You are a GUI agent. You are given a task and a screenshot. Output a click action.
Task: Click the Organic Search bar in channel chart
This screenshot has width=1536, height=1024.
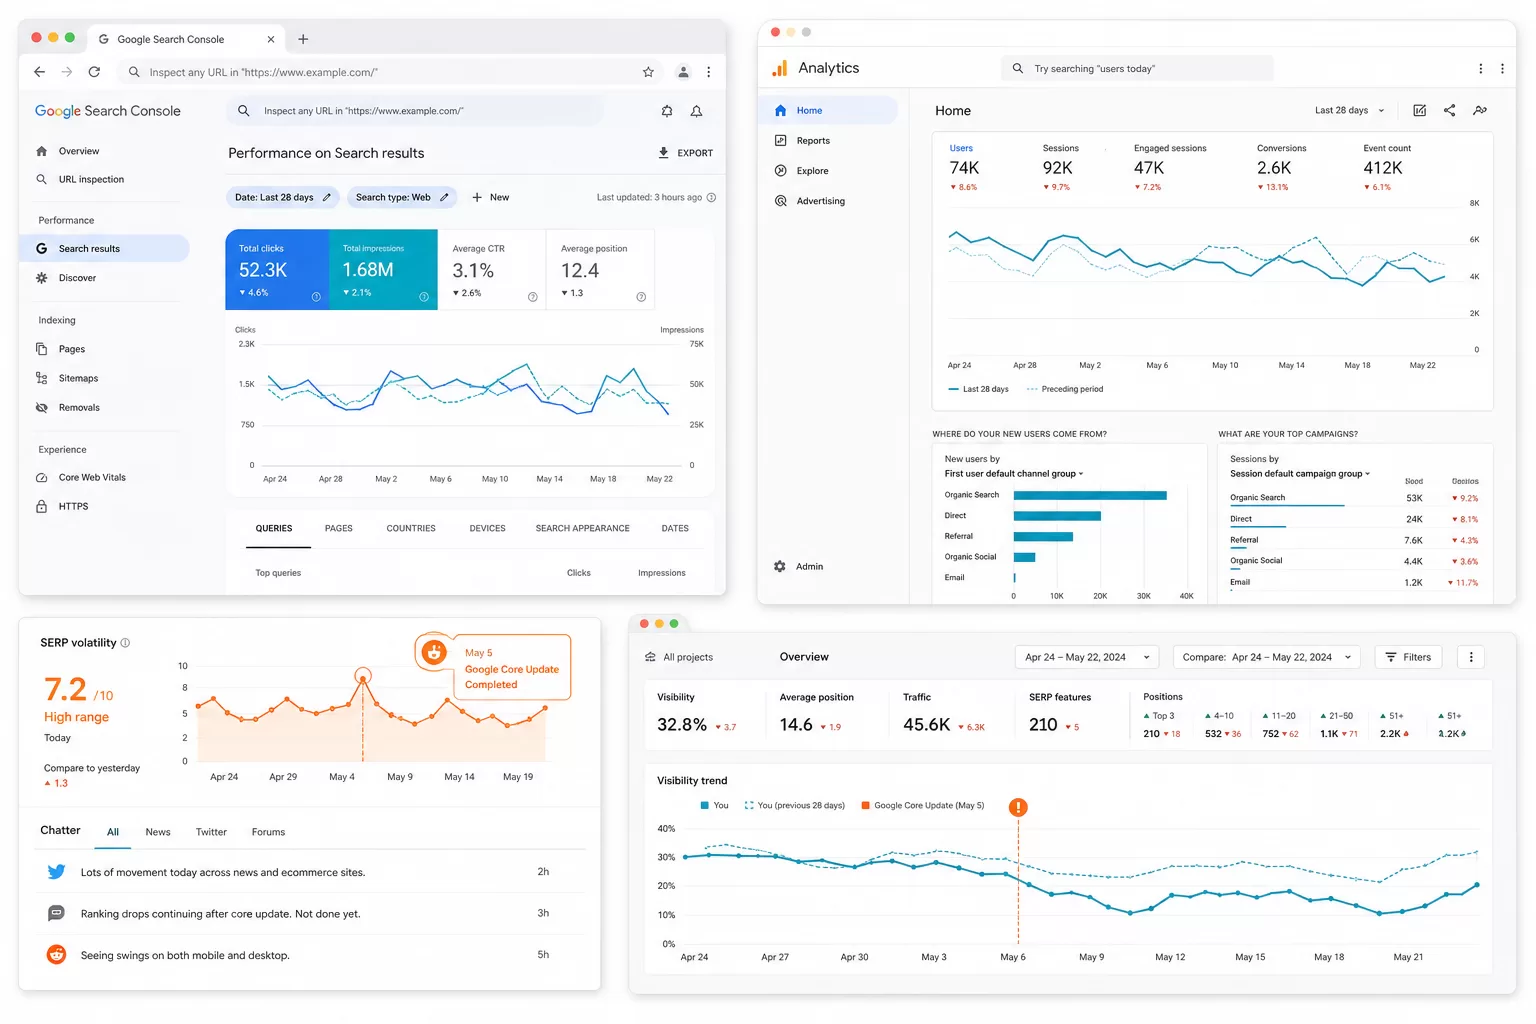tap(1090, 495)
